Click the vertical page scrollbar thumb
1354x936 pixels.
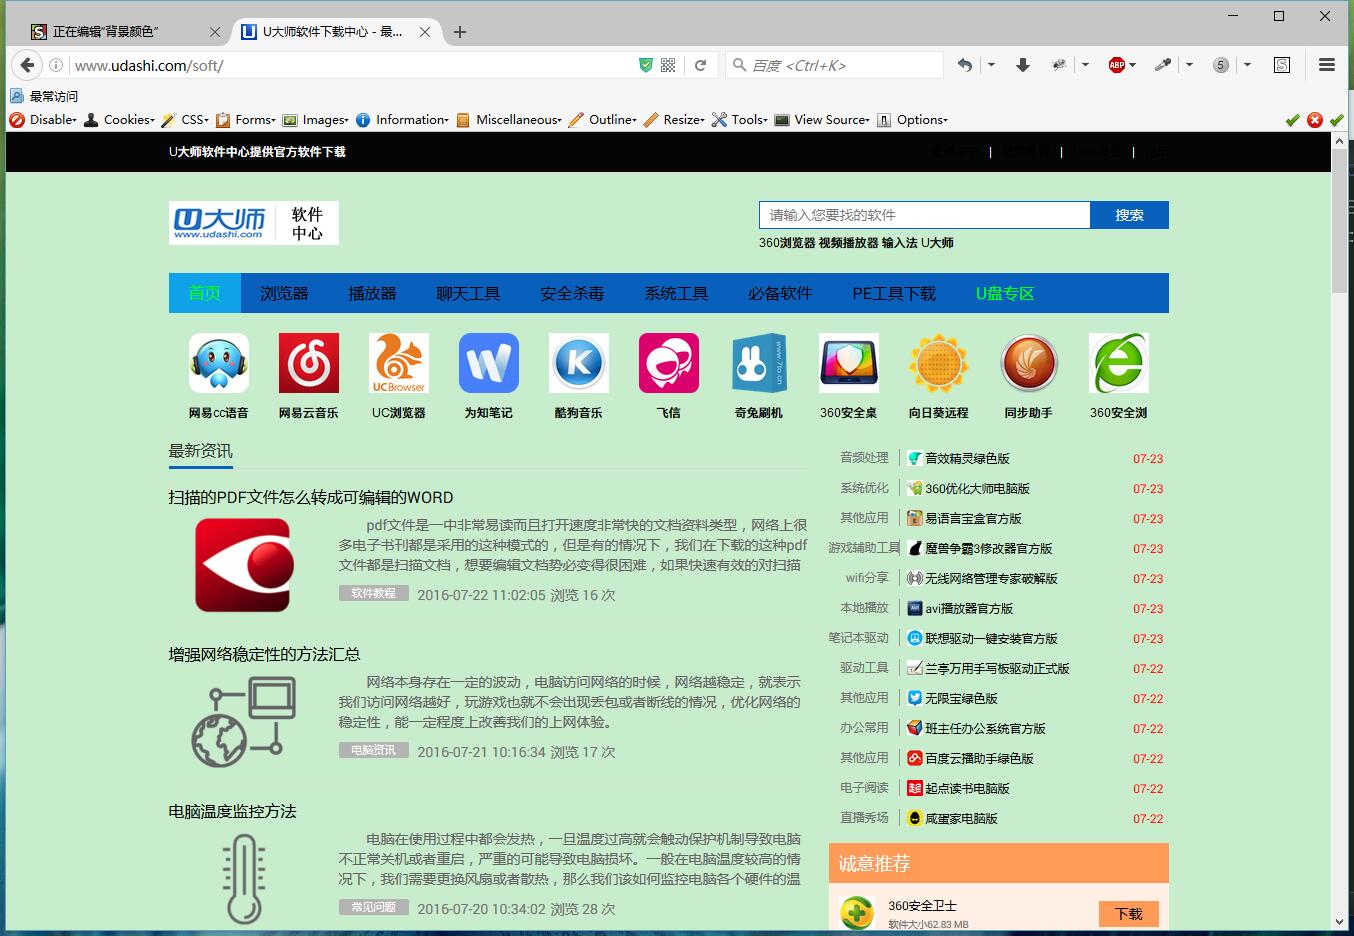1339,220
